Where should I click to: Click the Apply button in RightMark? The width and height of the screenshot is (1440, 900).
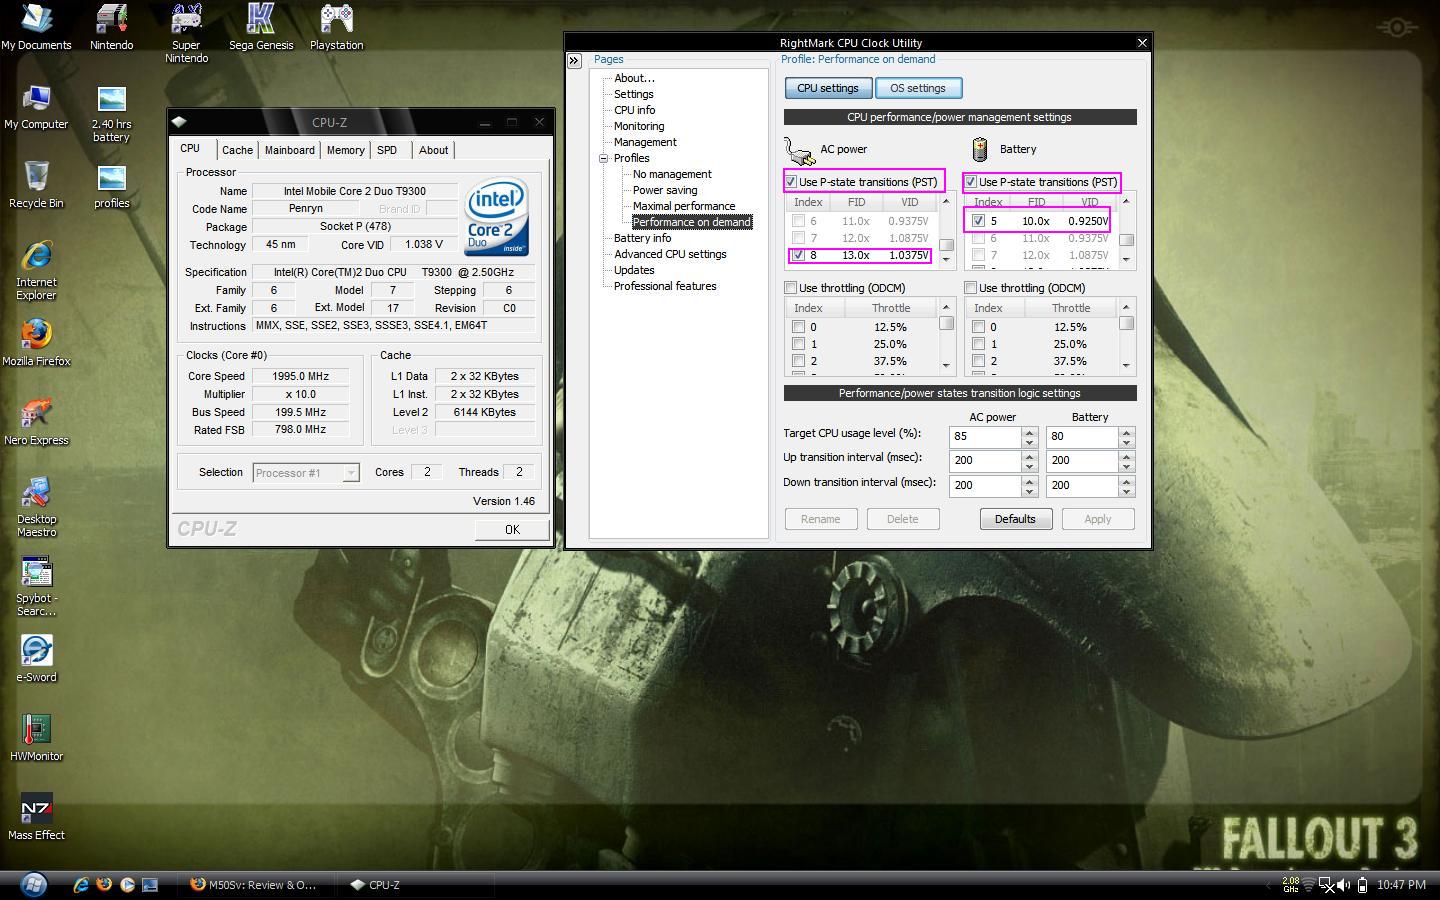point(1097,519)
